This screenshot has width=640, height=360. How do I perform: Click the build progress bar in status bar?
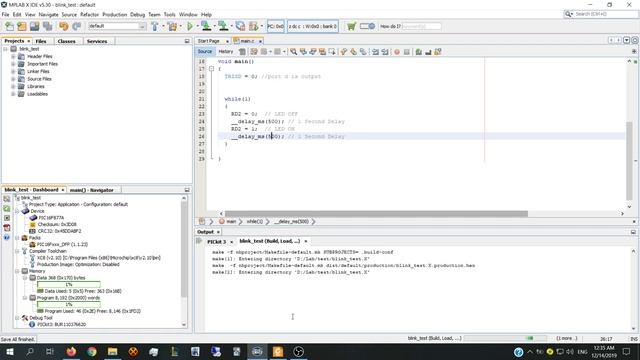coord(505,338)
